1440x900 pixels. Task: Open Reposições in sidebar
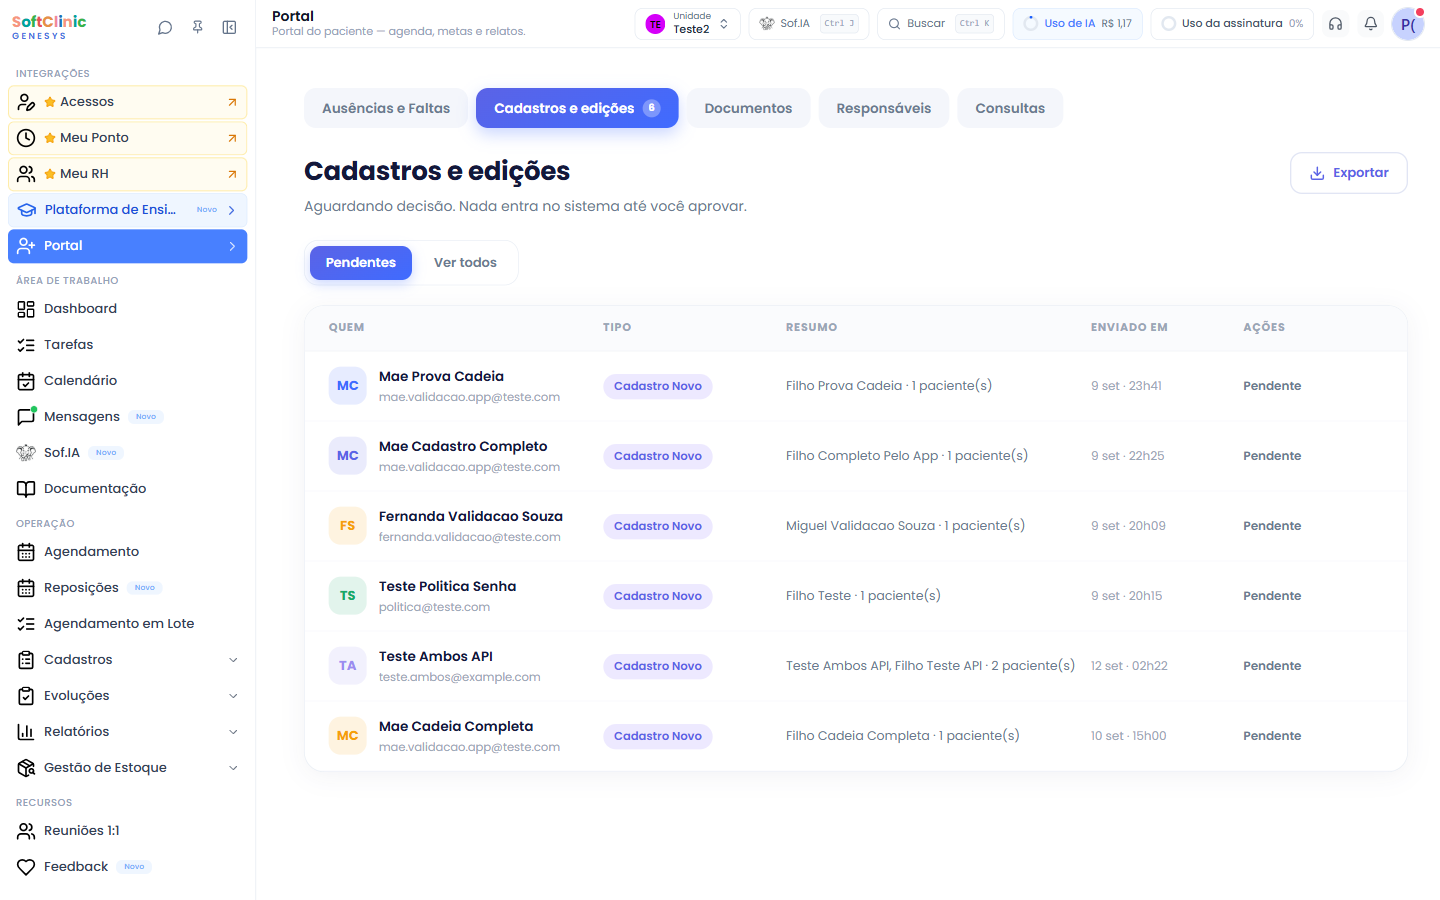pos(127,588)
